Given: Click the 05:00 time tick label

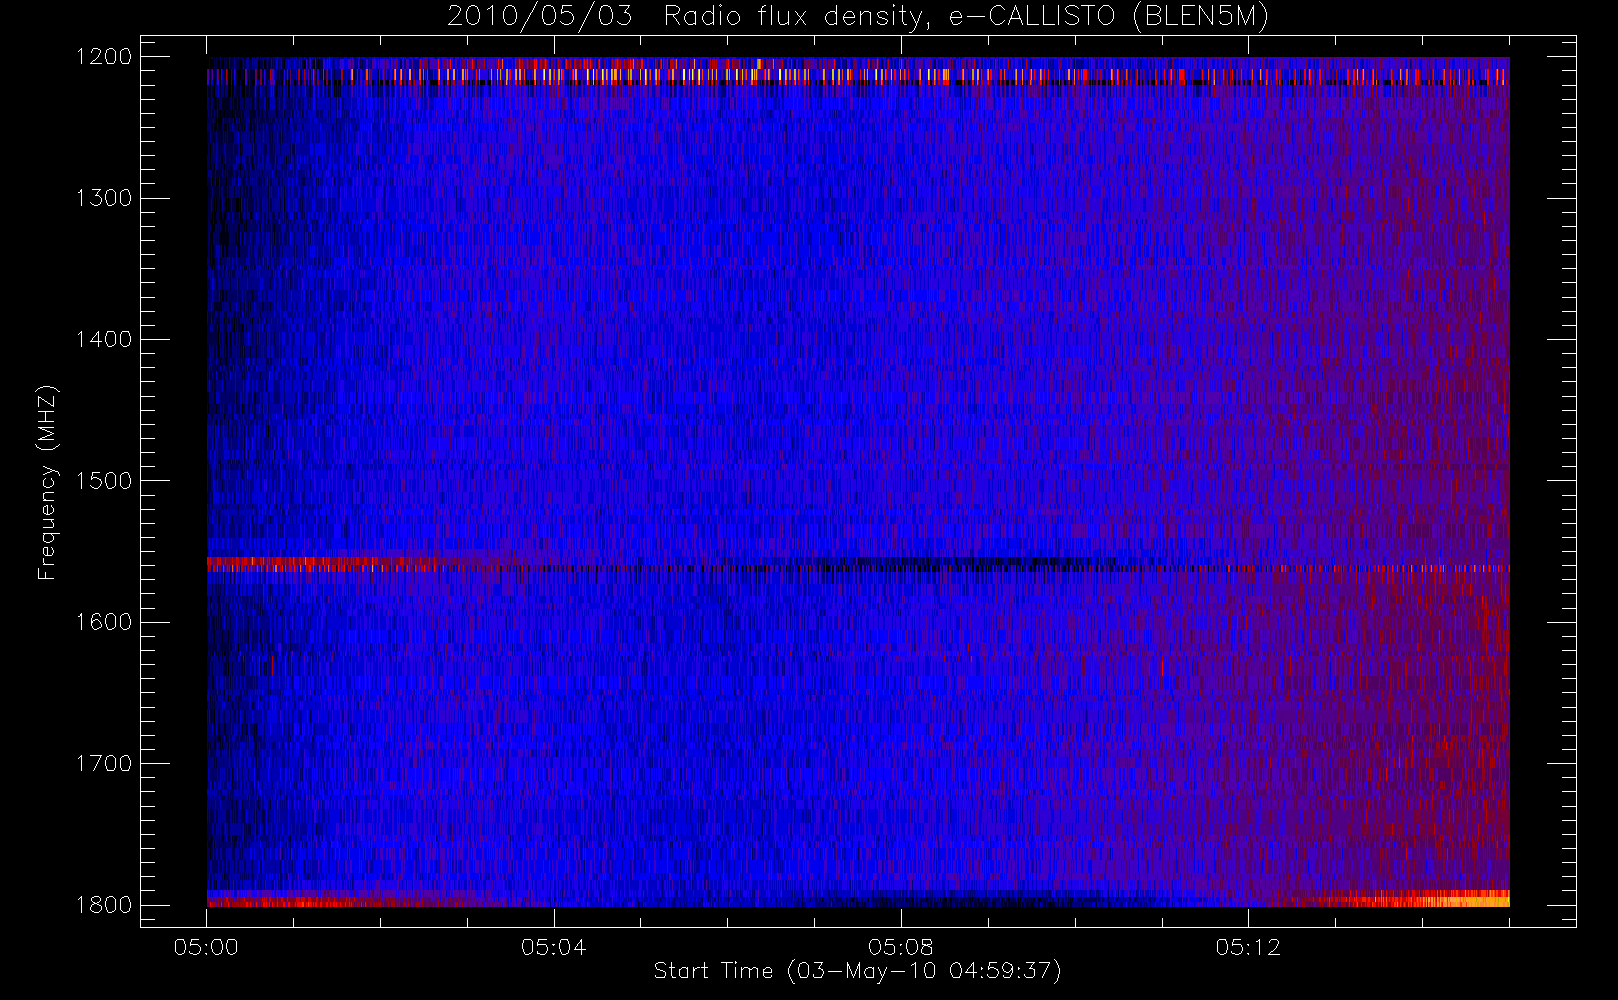Looking at the screenshot, I should [x=206, y=947].
